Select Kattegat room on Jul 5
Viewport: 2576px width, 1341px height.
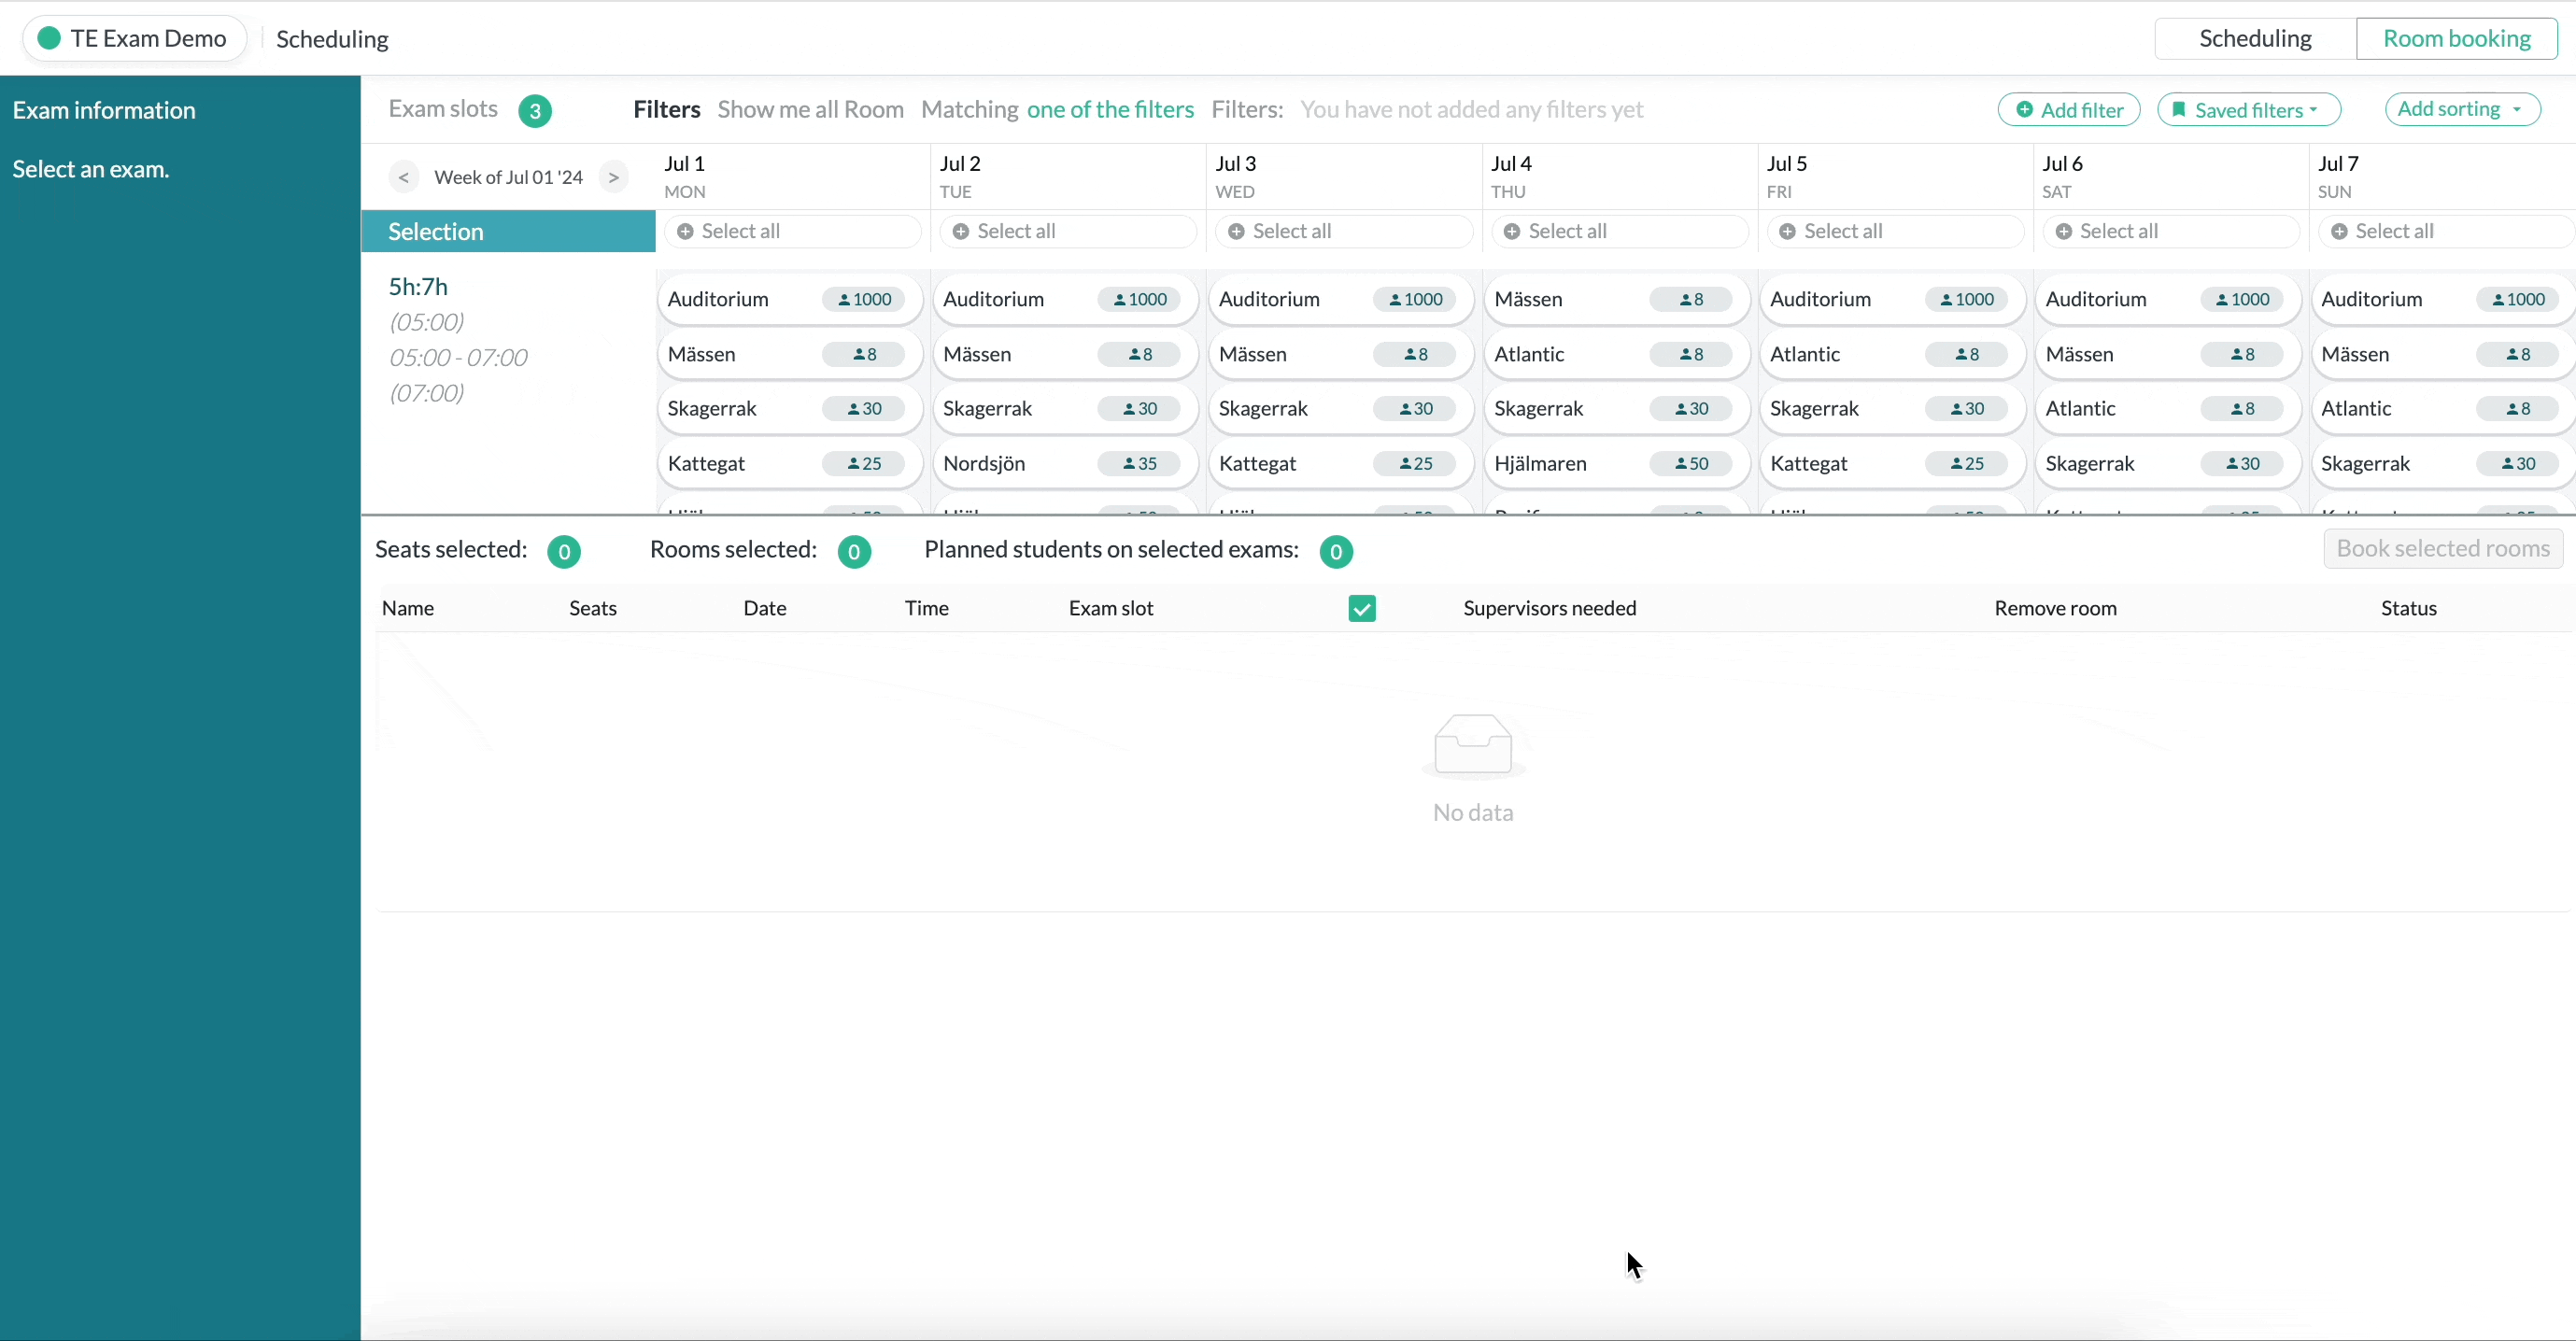1891,464
